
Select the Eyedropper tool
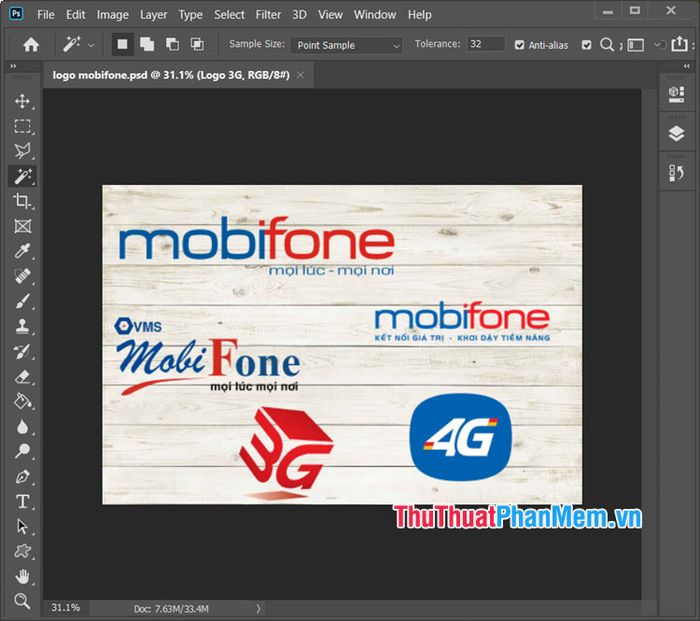22,251
